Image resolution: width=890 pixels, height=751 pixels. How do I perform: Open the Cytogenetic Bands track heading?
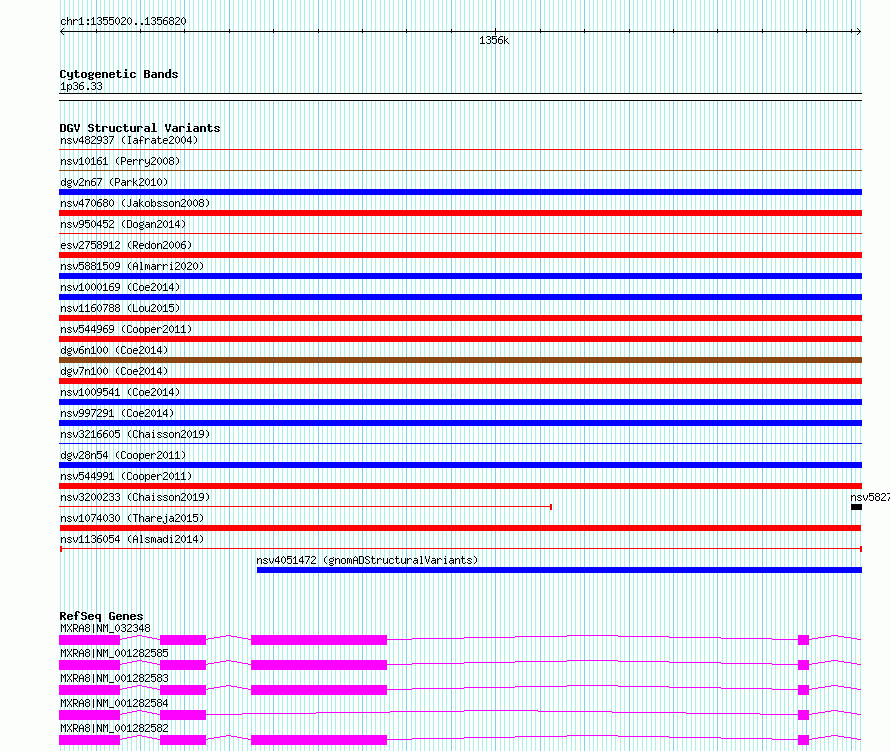(119, 74)
